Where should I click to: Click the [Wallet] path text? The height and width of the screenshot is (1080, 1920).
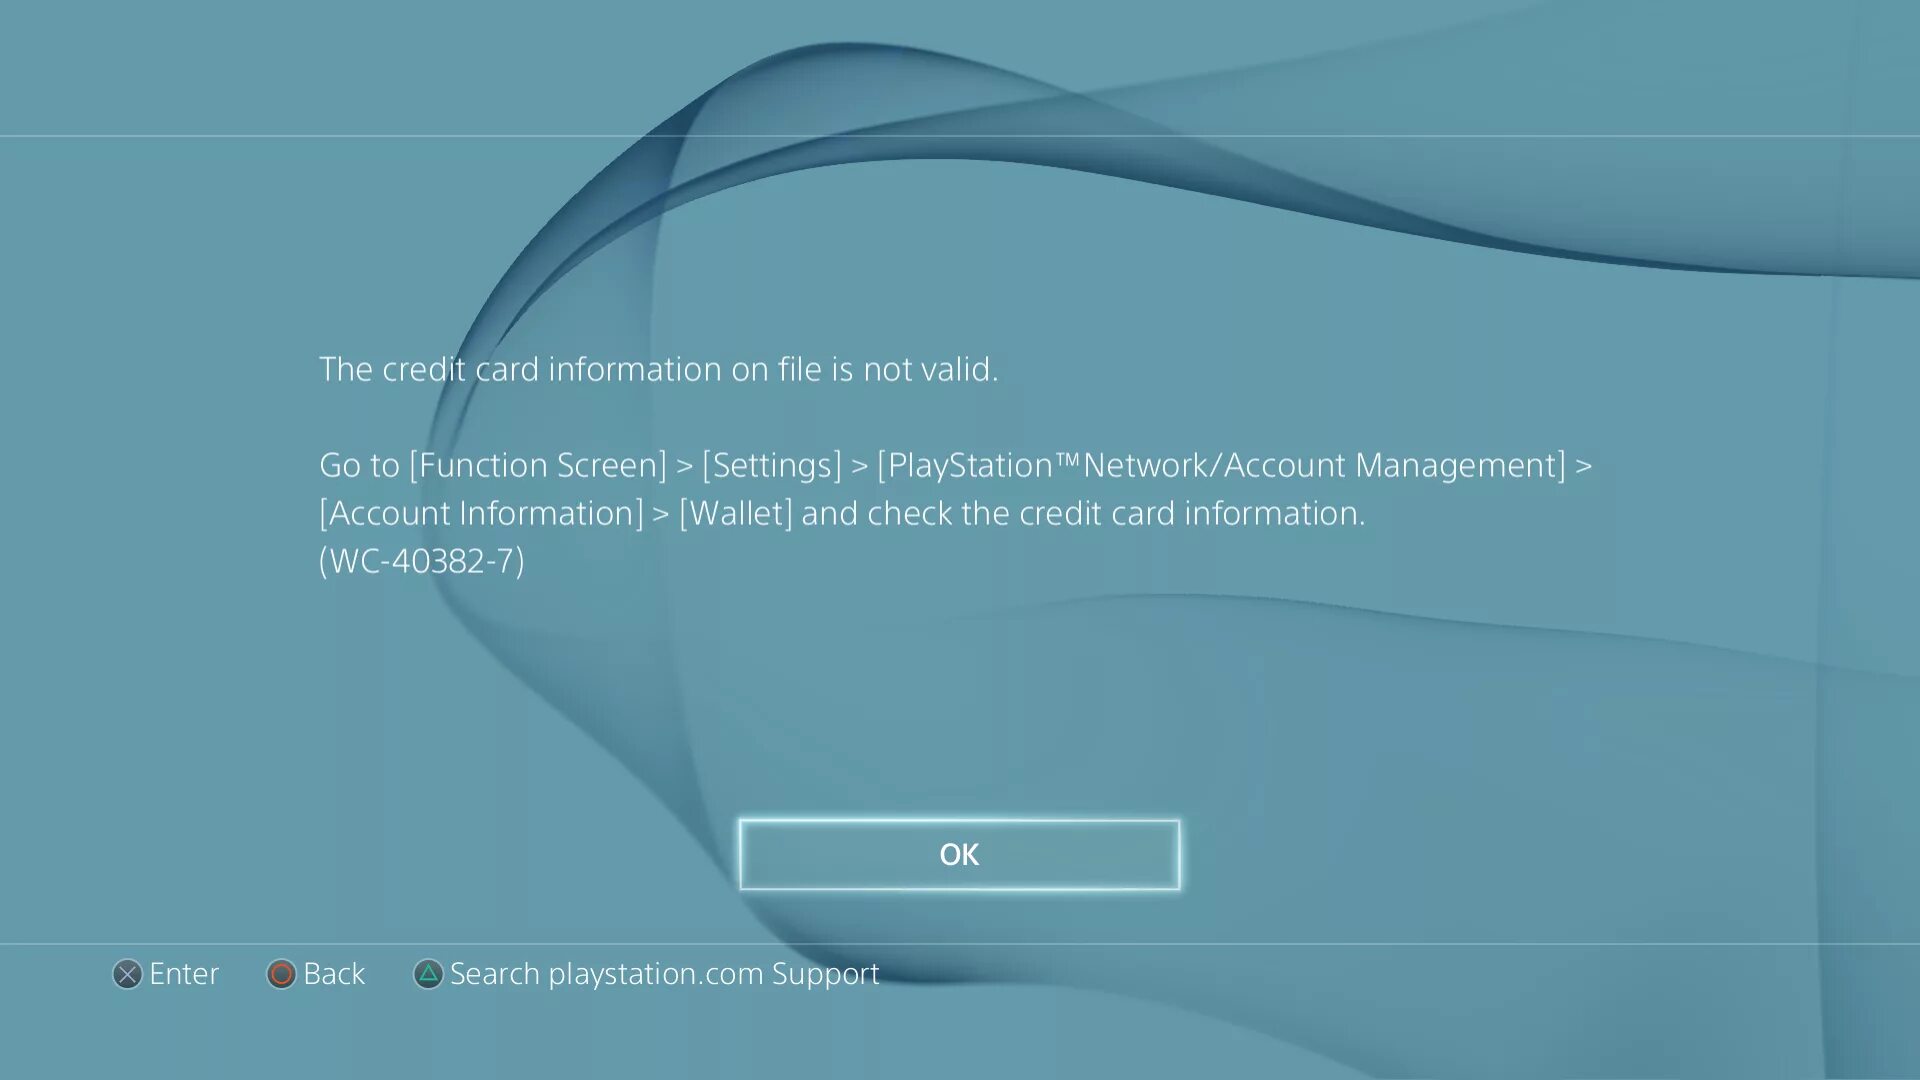pos(735,514)
